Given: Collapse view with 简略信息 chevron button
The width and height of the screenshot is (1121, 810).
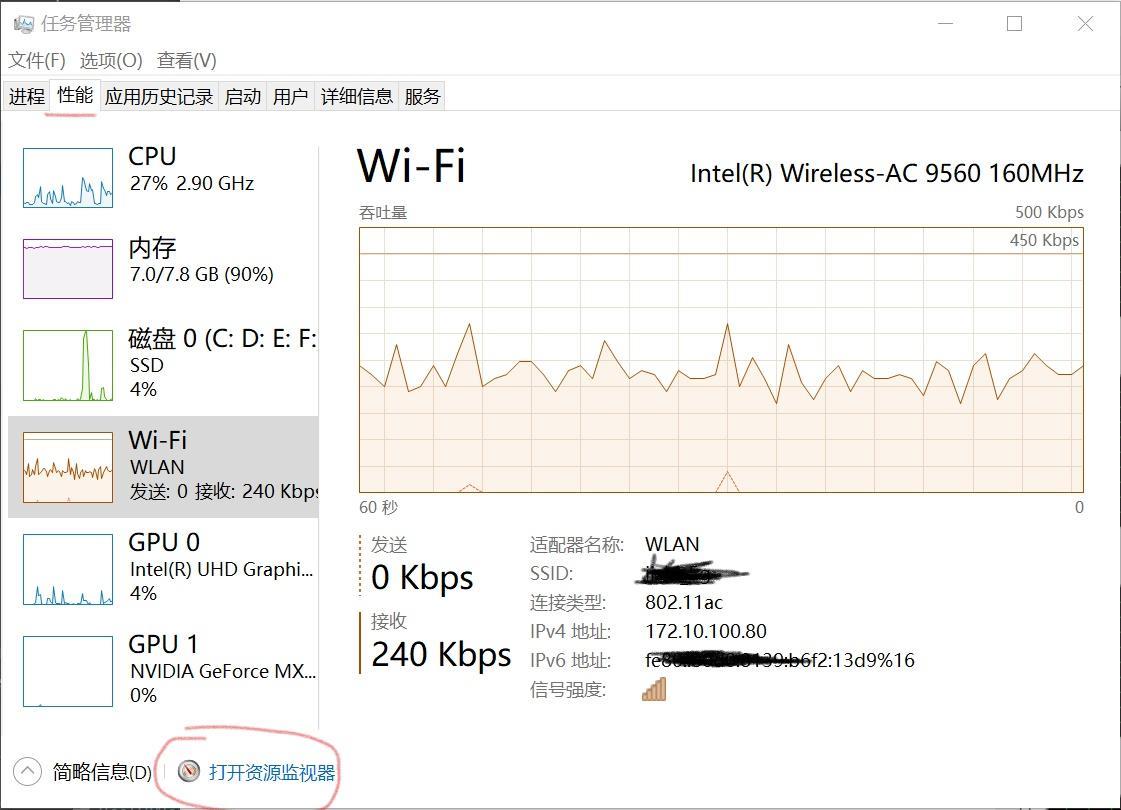Looking at the screenshot, I should coord(27,771).
